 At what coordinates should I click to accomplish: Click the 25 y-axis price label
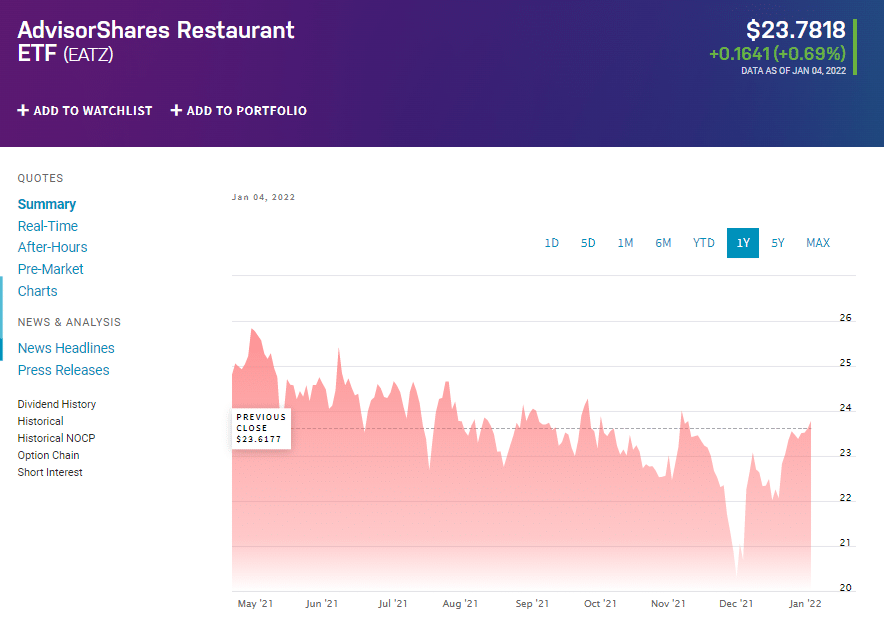(x=845, y=363)
